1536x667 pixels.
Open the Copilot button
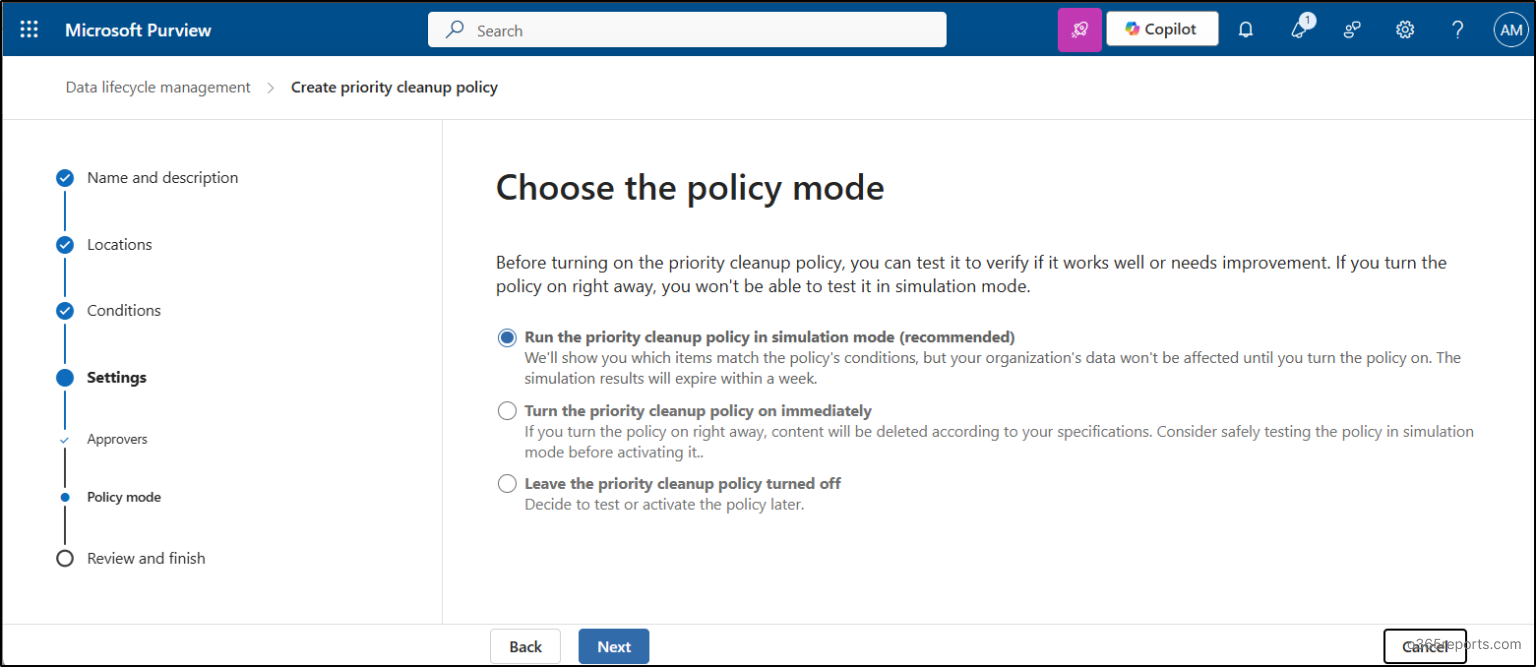pos(1162,29)
